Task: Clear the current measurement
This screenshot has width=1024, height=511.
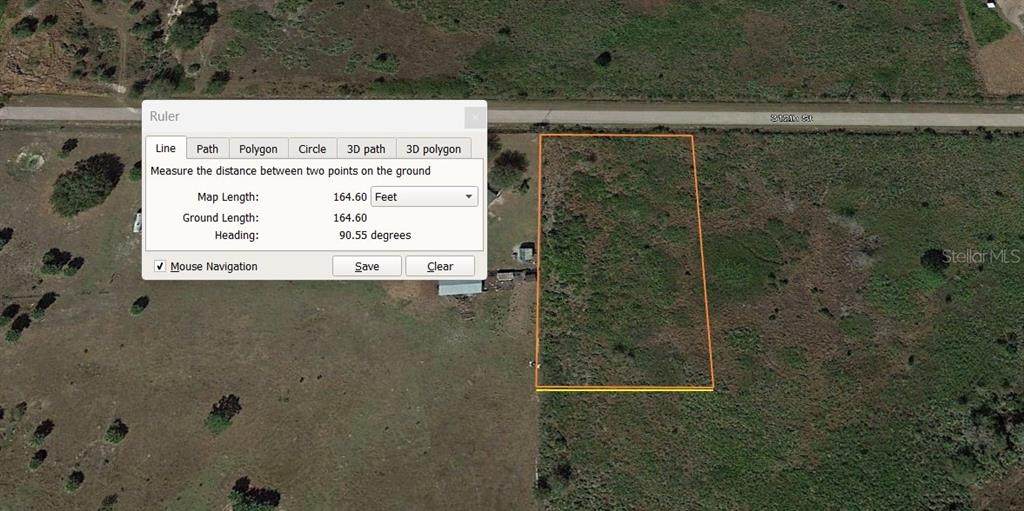Action: tap(440, 266)
